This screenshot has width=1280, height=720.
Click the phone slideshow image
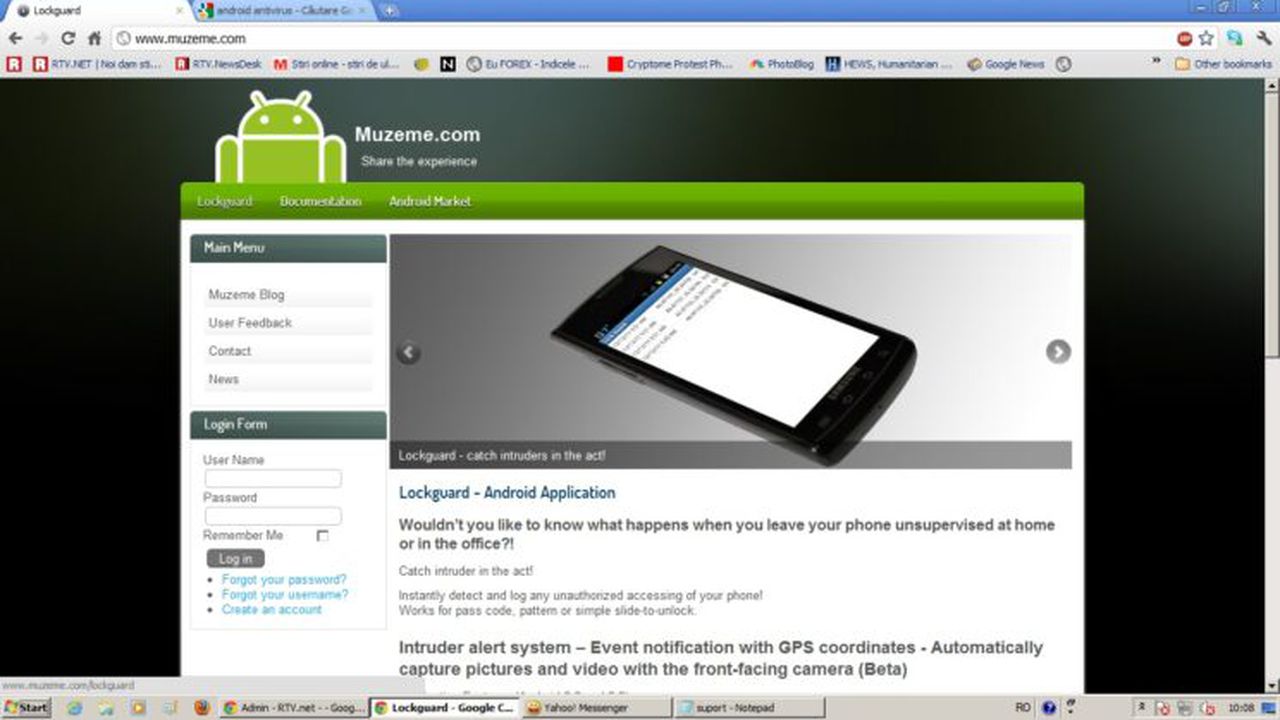coord(731,351)
